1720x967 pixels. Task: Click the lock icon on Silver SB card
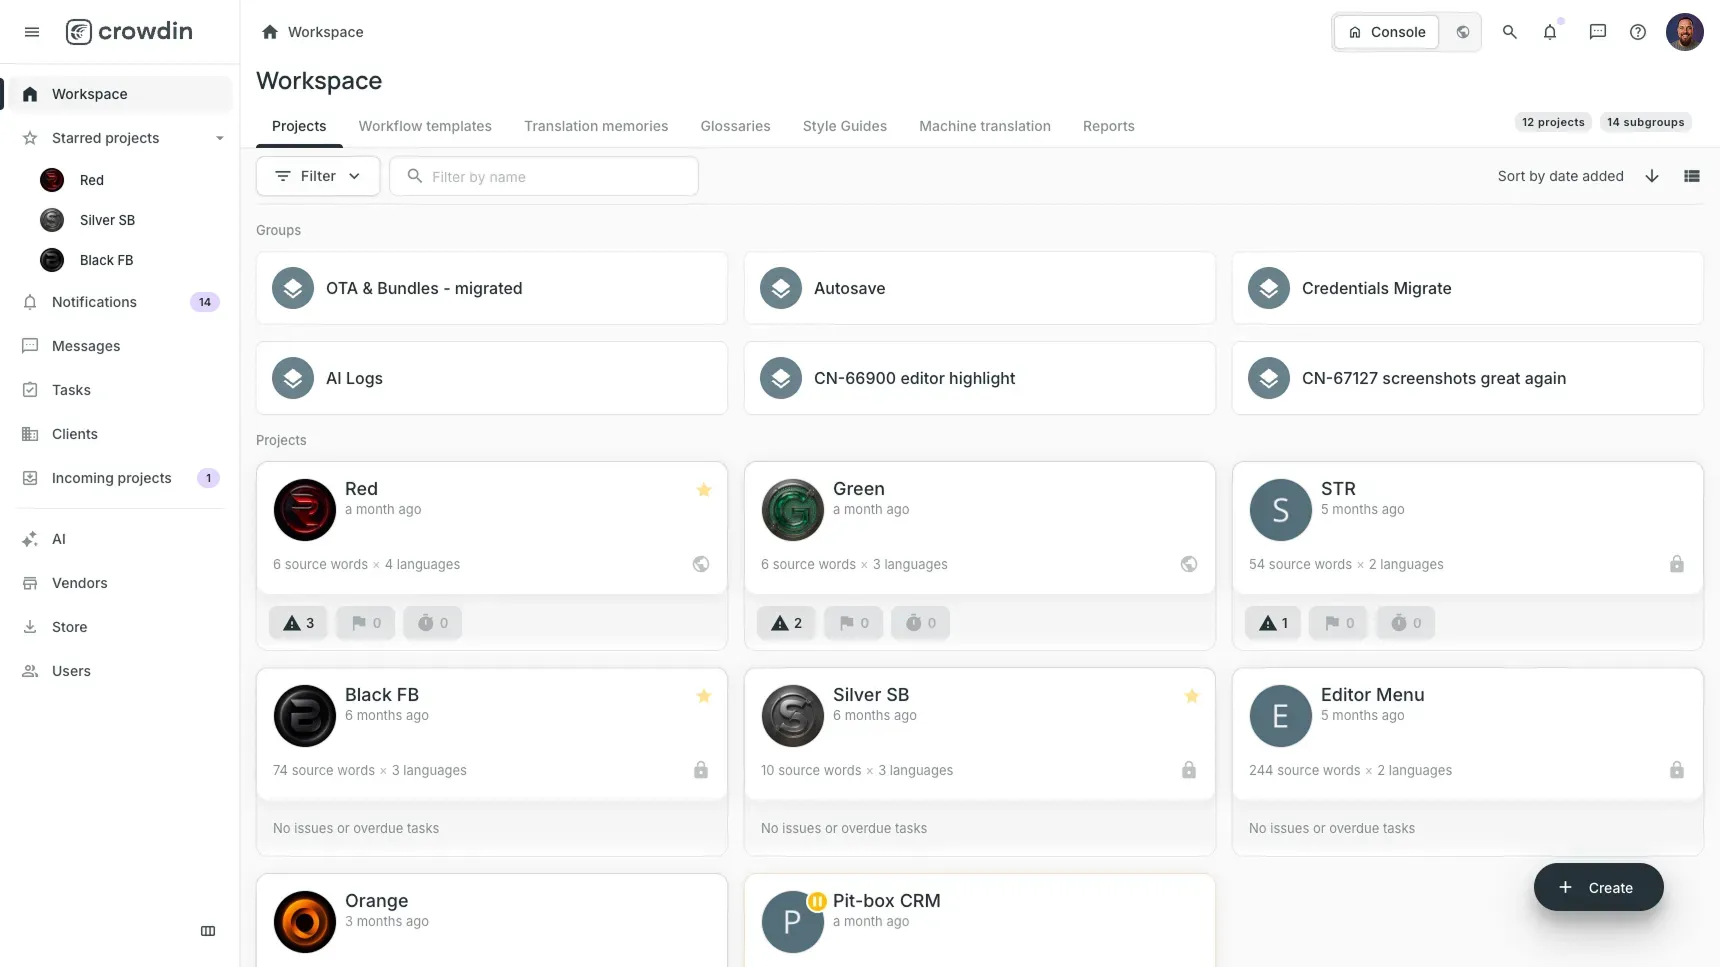(x=1189, y=770)
